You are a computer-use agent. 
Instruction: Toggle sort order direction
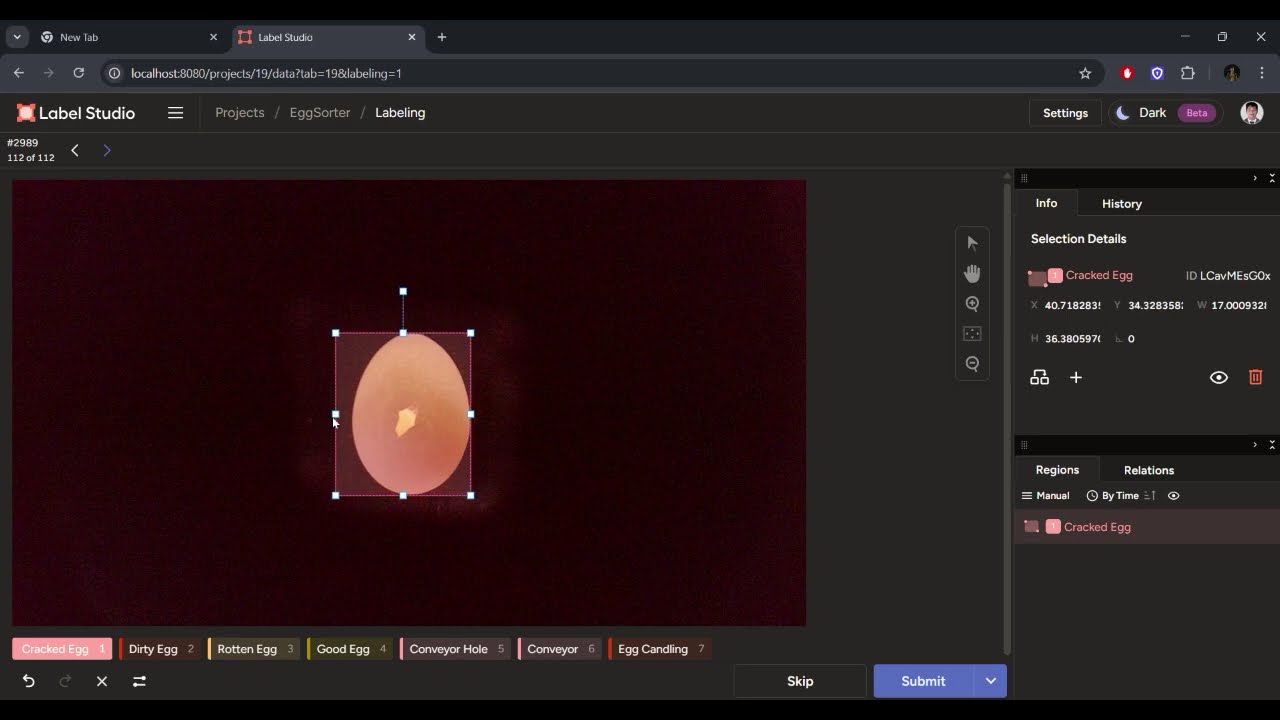1150,496
